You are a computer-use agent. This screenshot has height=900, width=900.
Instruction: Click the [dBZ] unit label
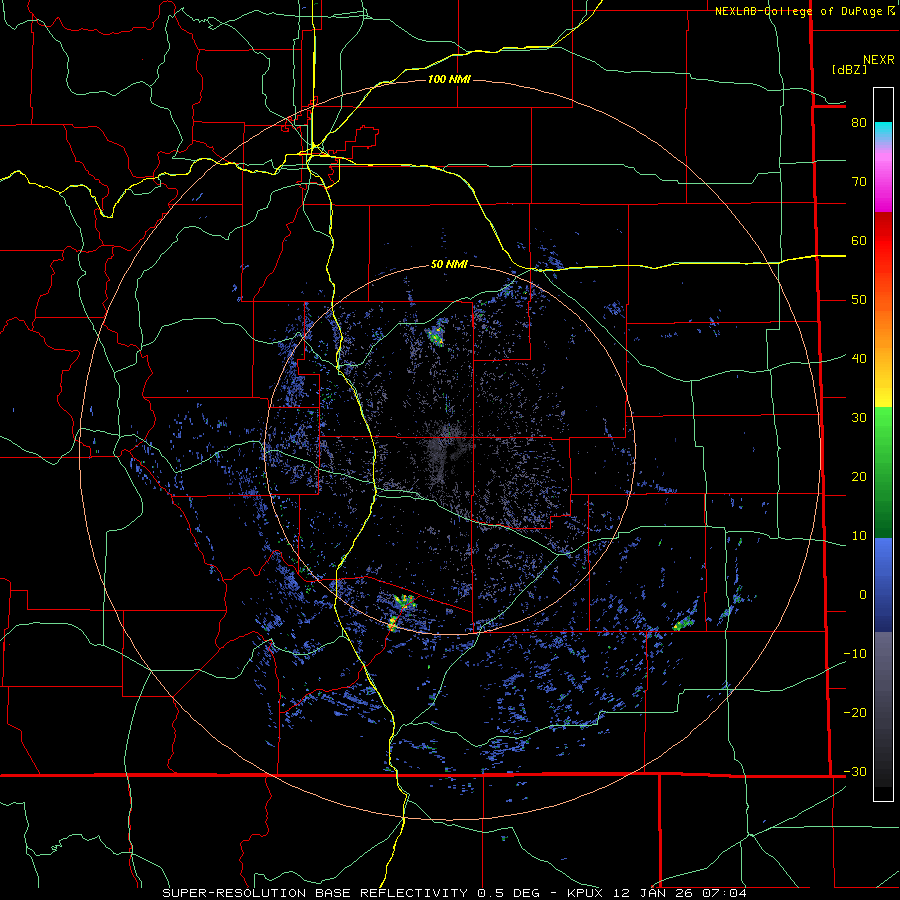click(x=849, y=69)
